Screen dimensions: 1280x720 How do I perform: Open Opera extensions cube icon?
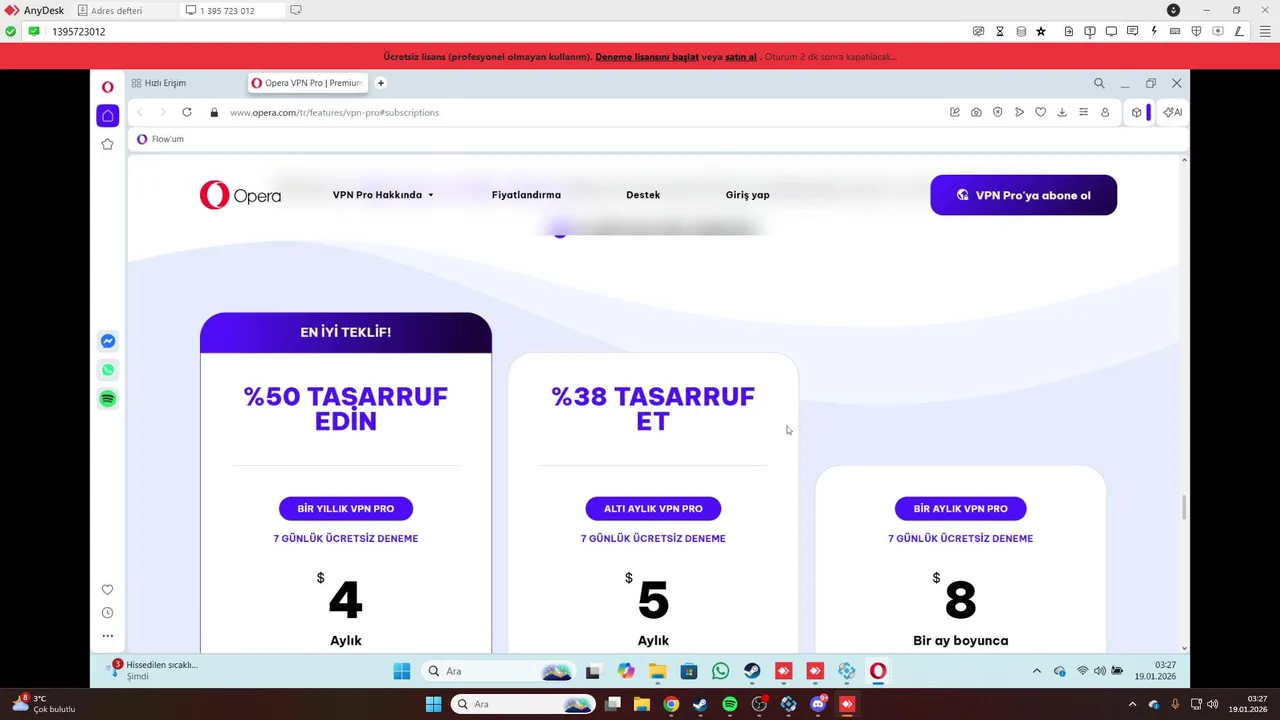[x=1137, y=112]
